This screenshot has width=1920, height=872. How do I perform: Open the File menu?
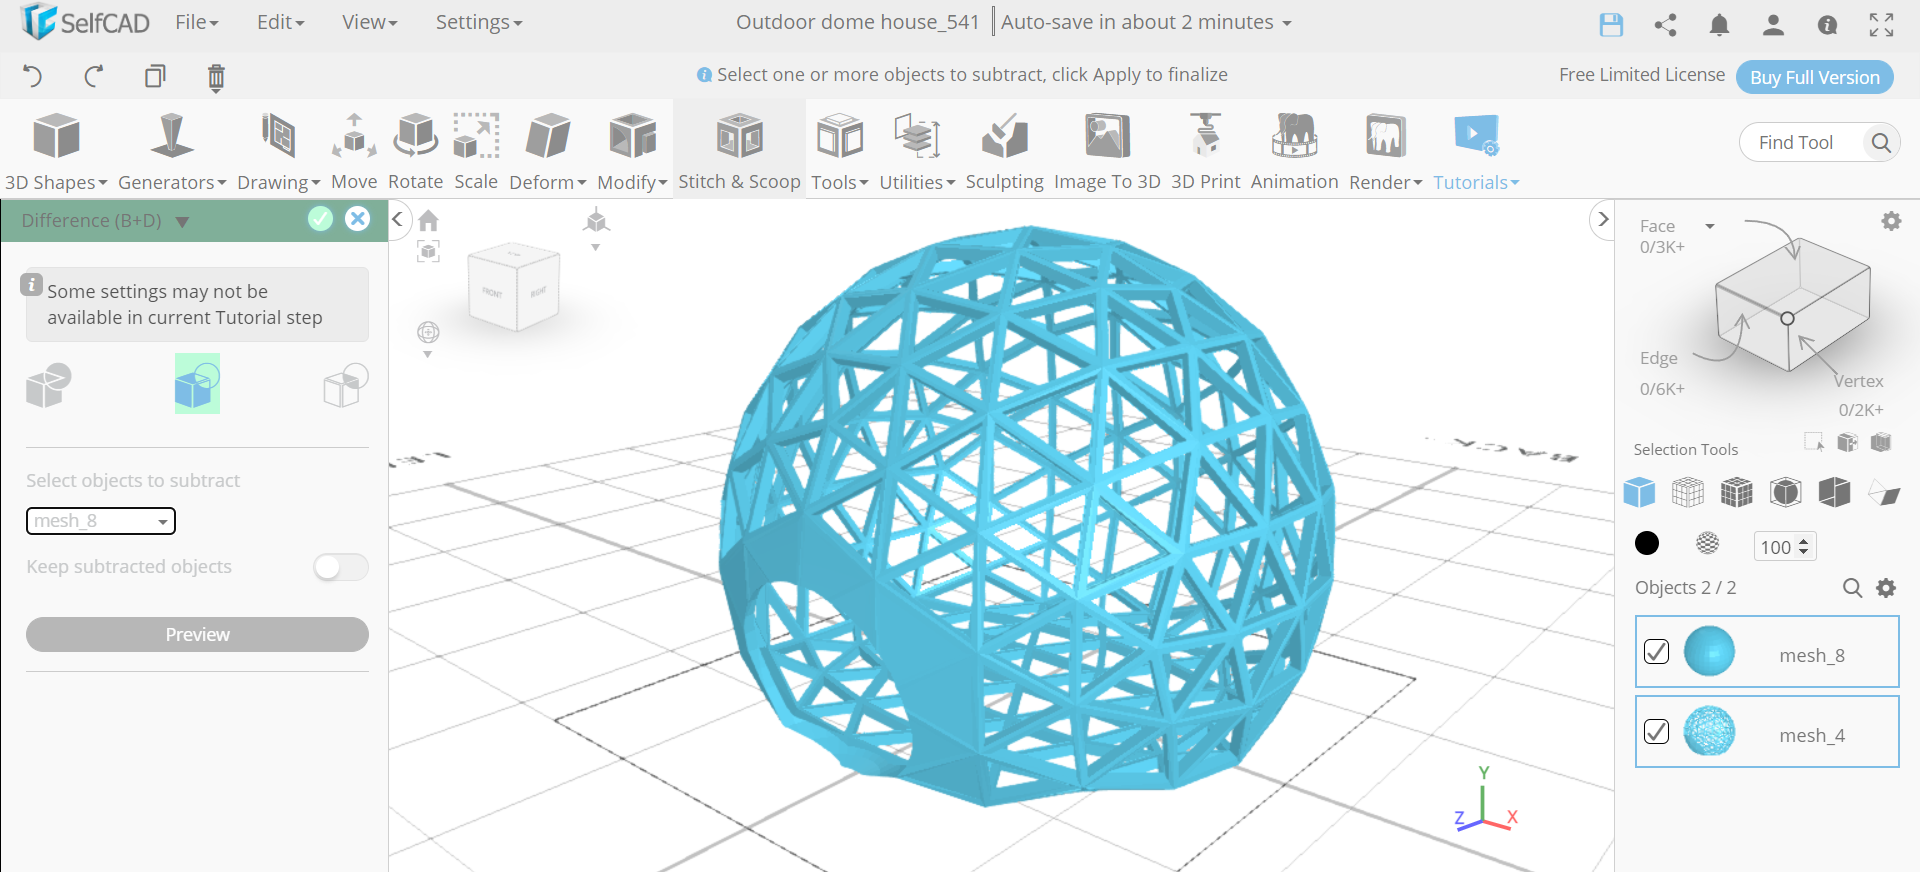point(196,22)
